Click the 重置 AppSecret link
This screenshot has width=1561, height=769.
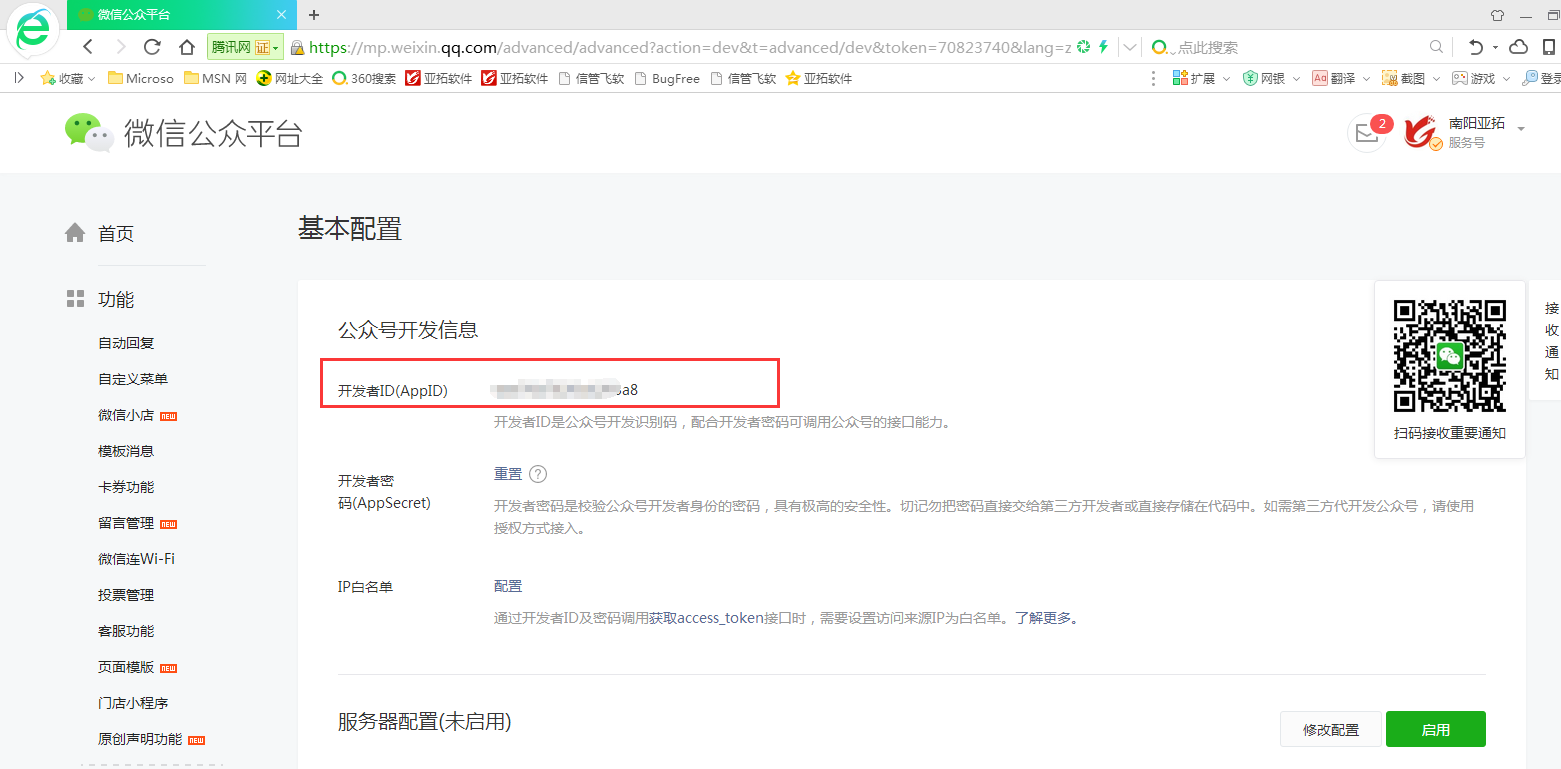508,474
